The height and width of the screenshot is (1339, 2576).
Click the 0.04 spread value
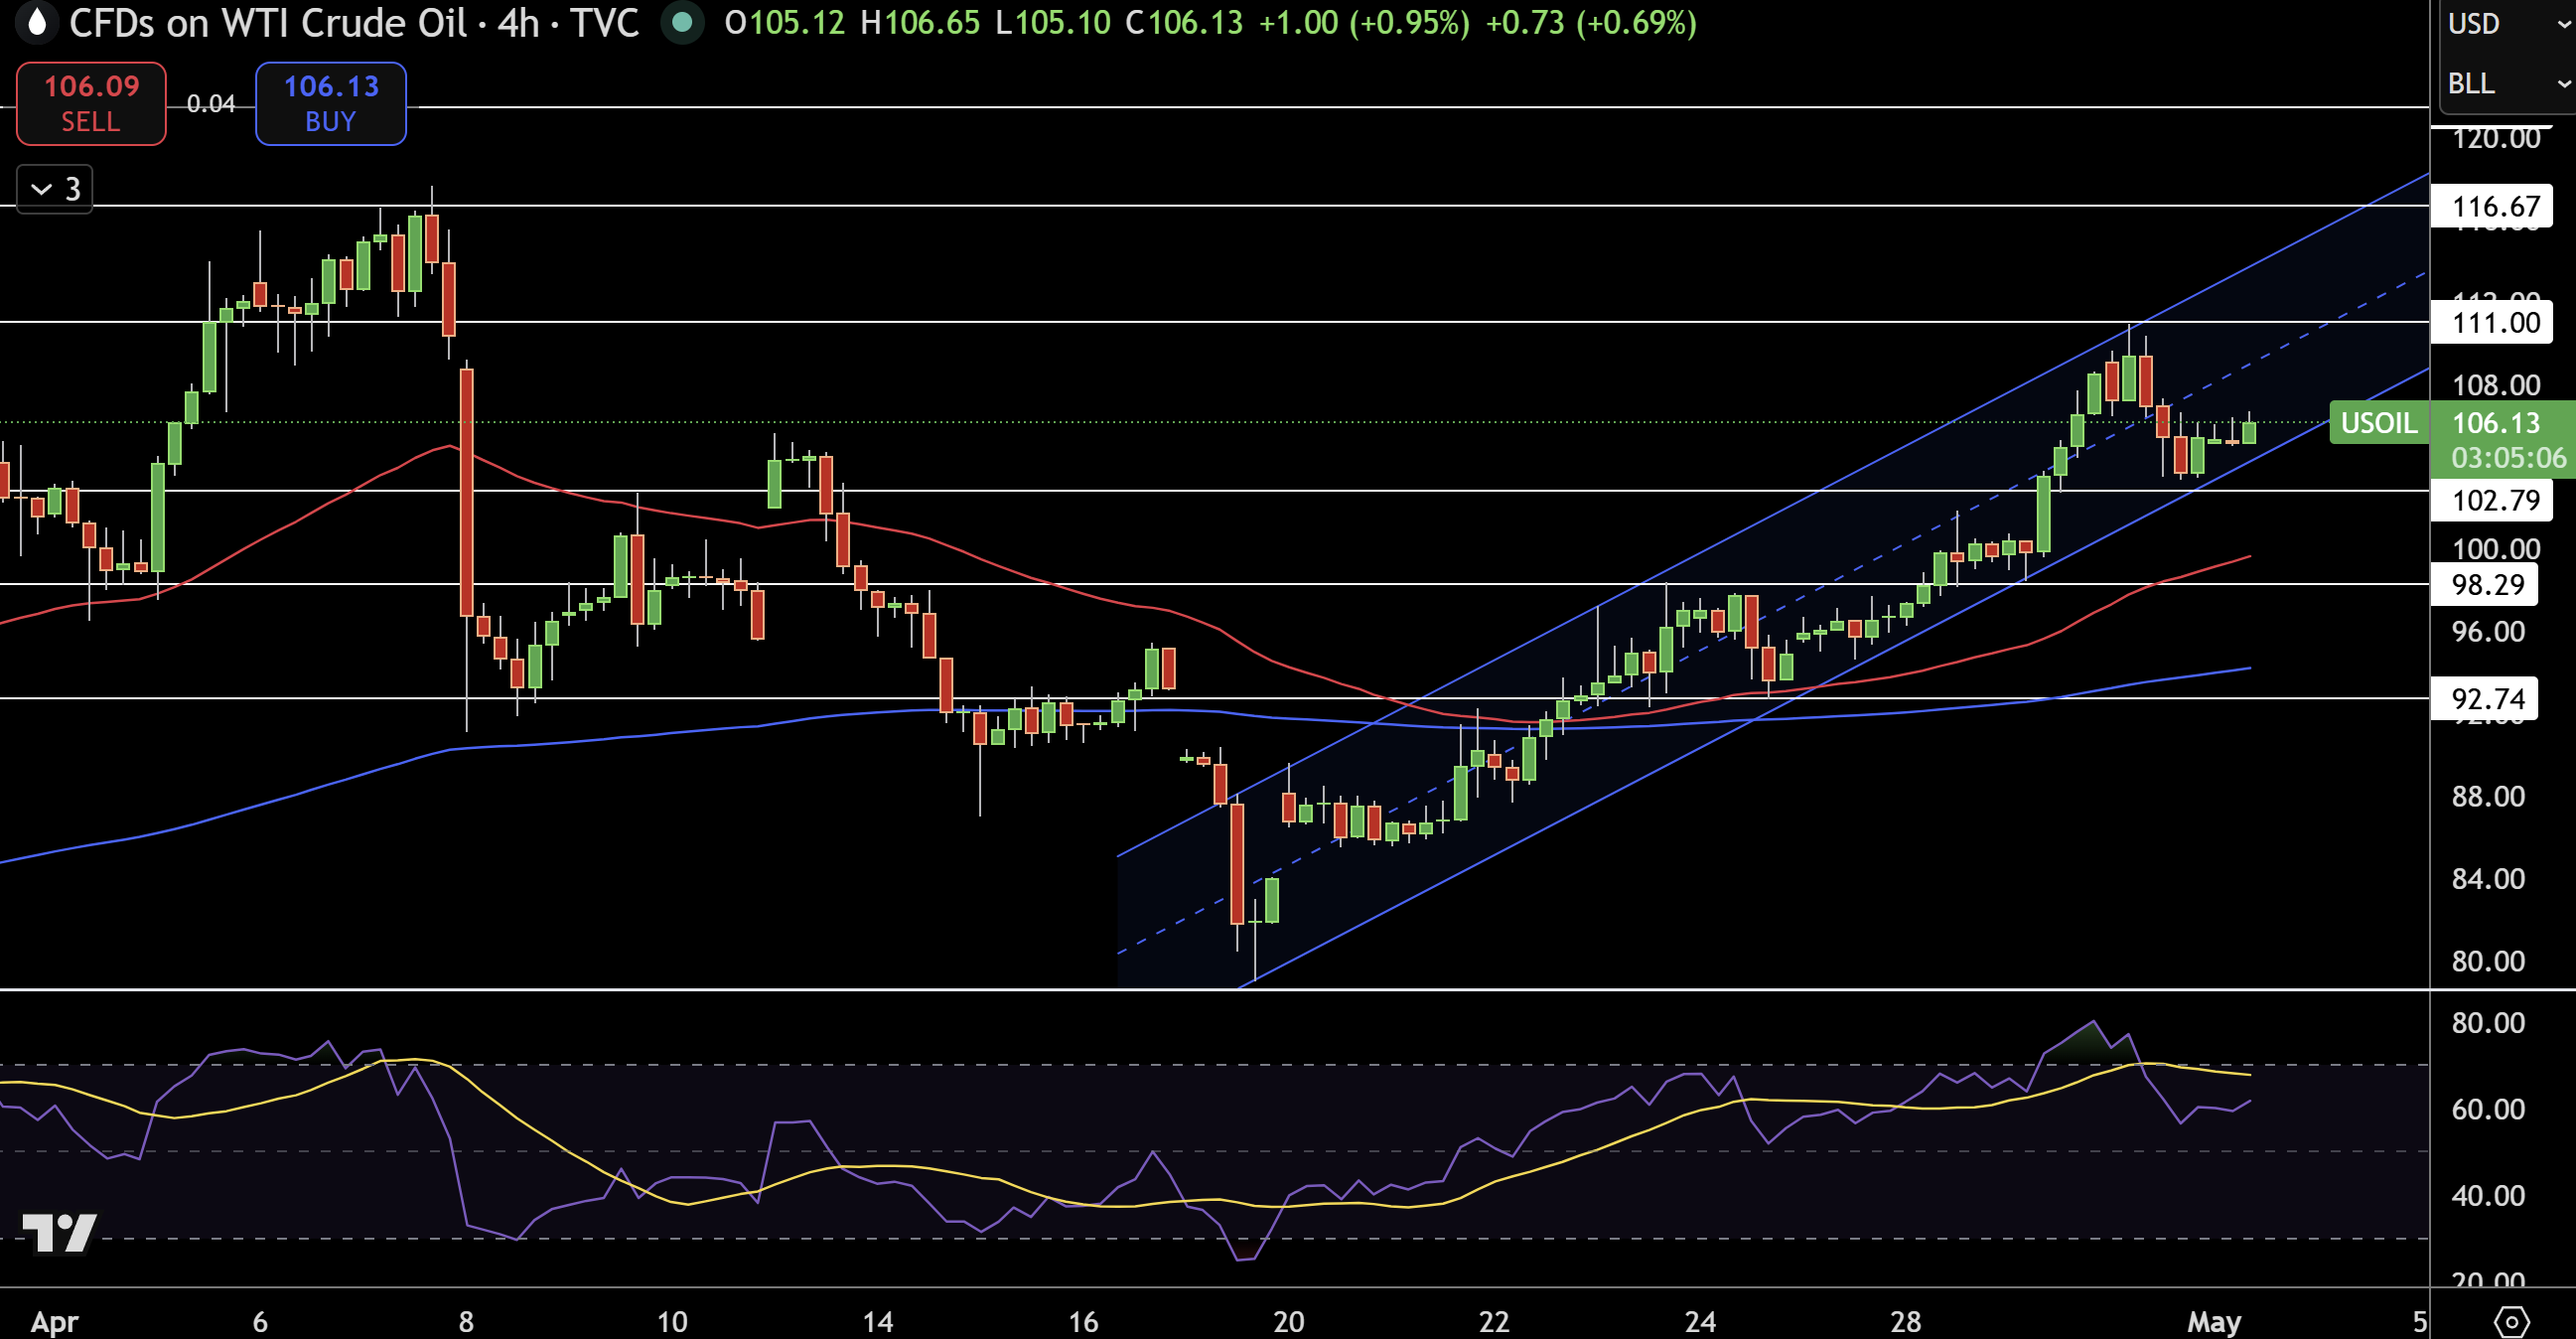pos(211,103)
